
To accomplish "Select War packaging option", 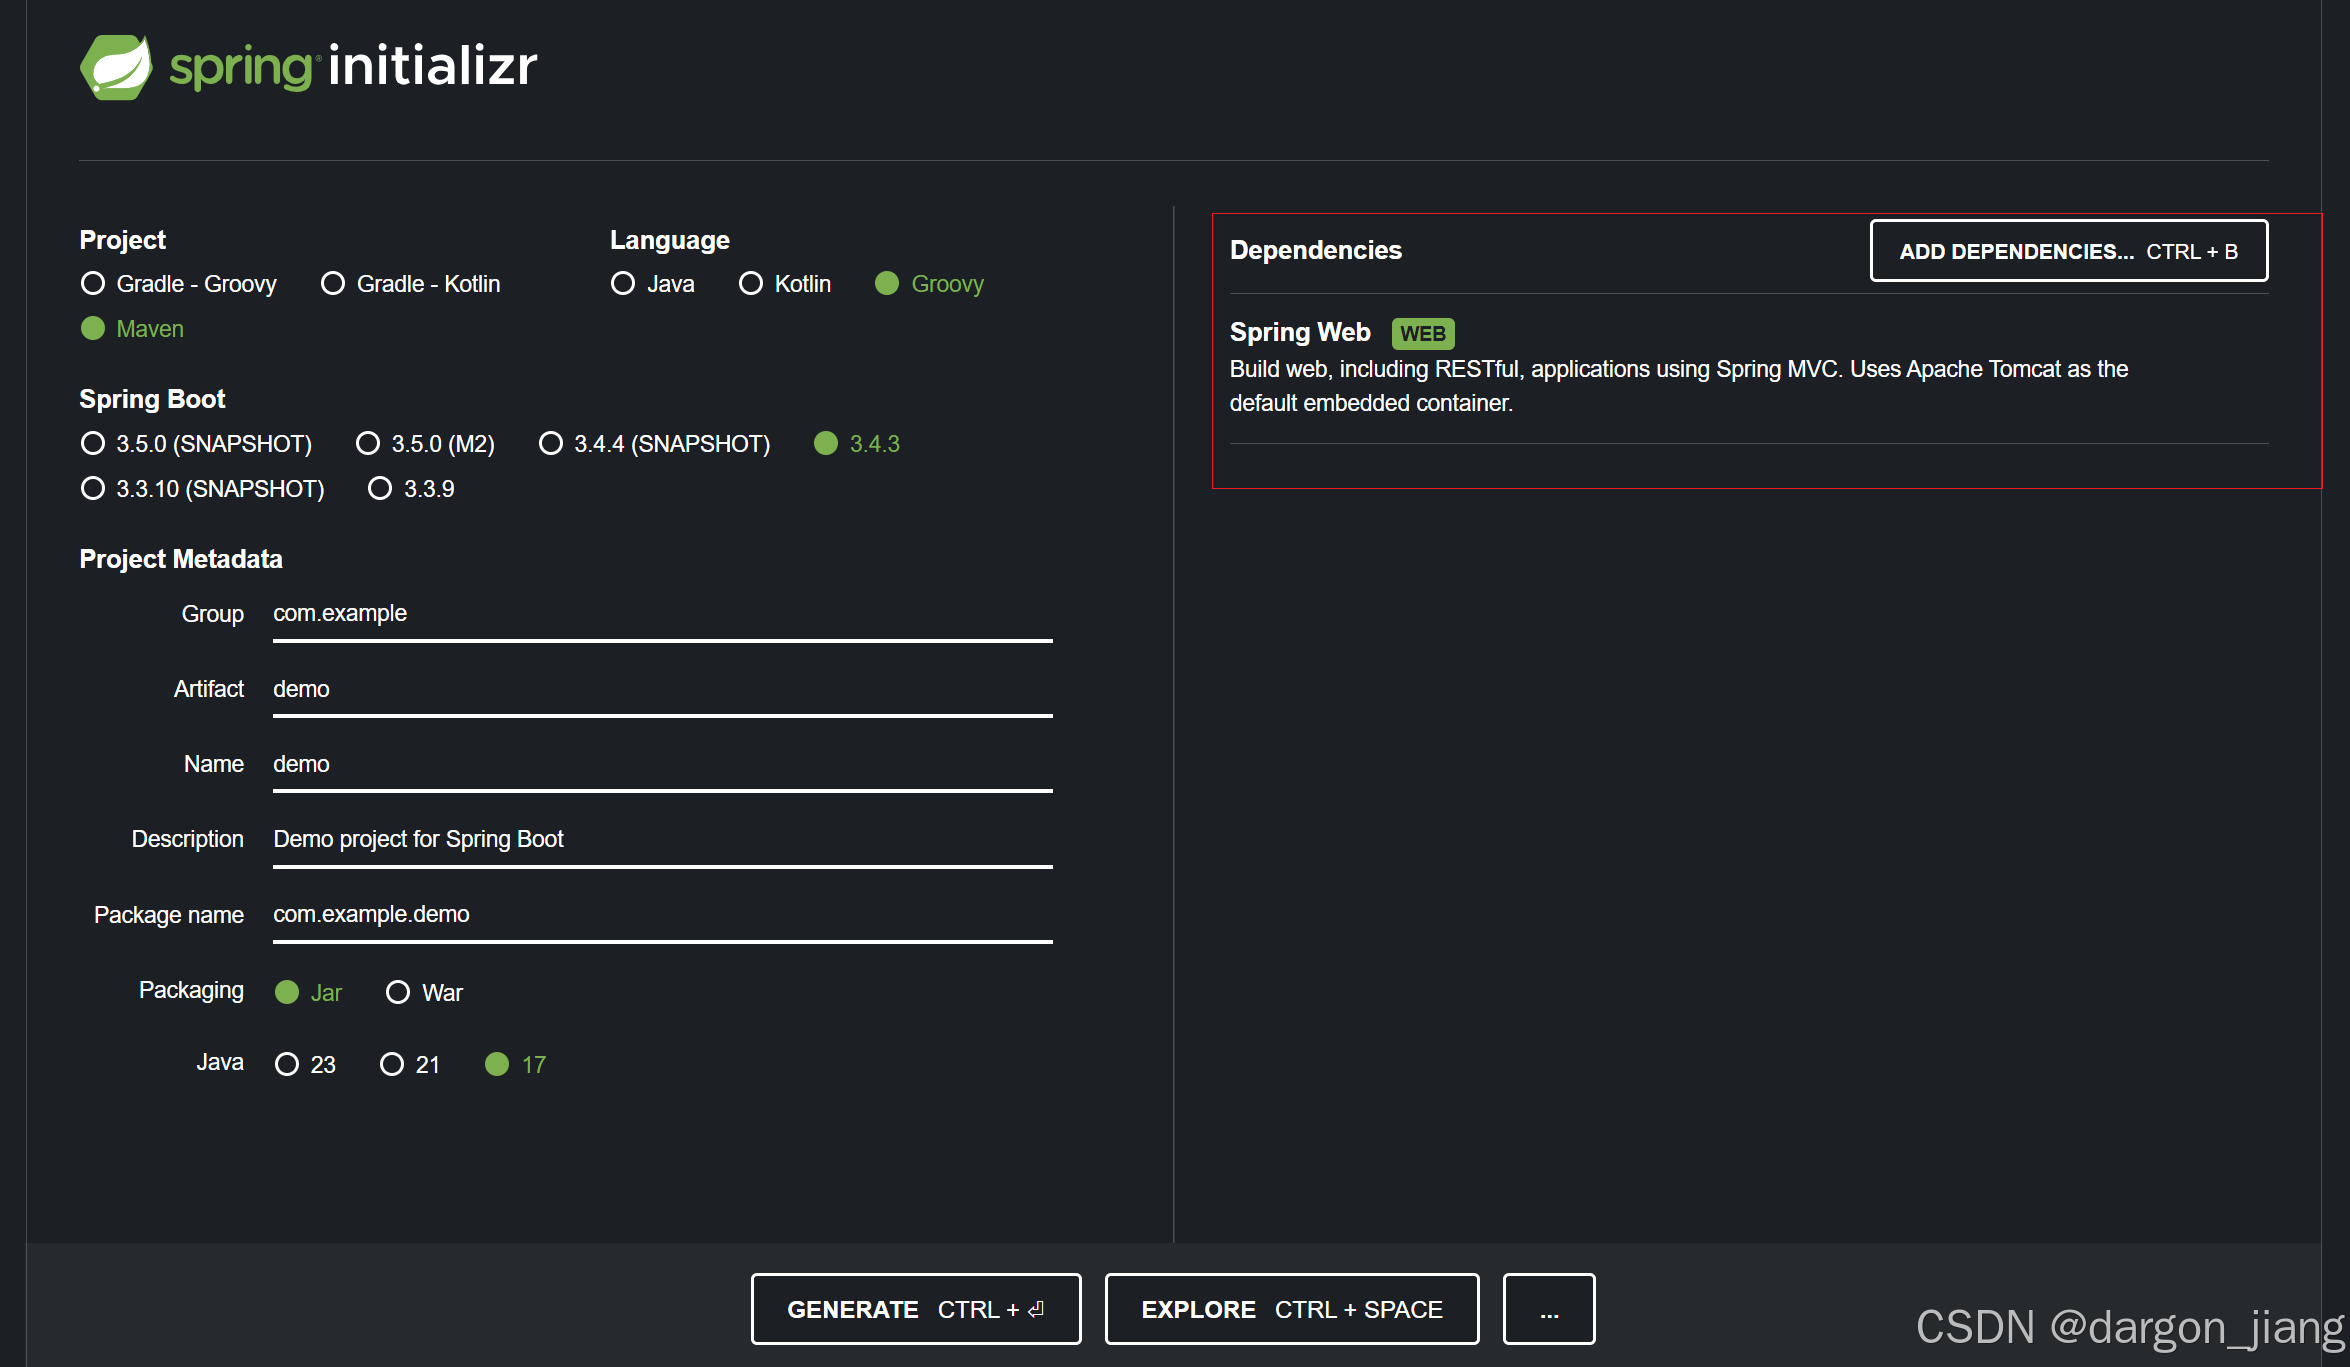I will point(398,992).
